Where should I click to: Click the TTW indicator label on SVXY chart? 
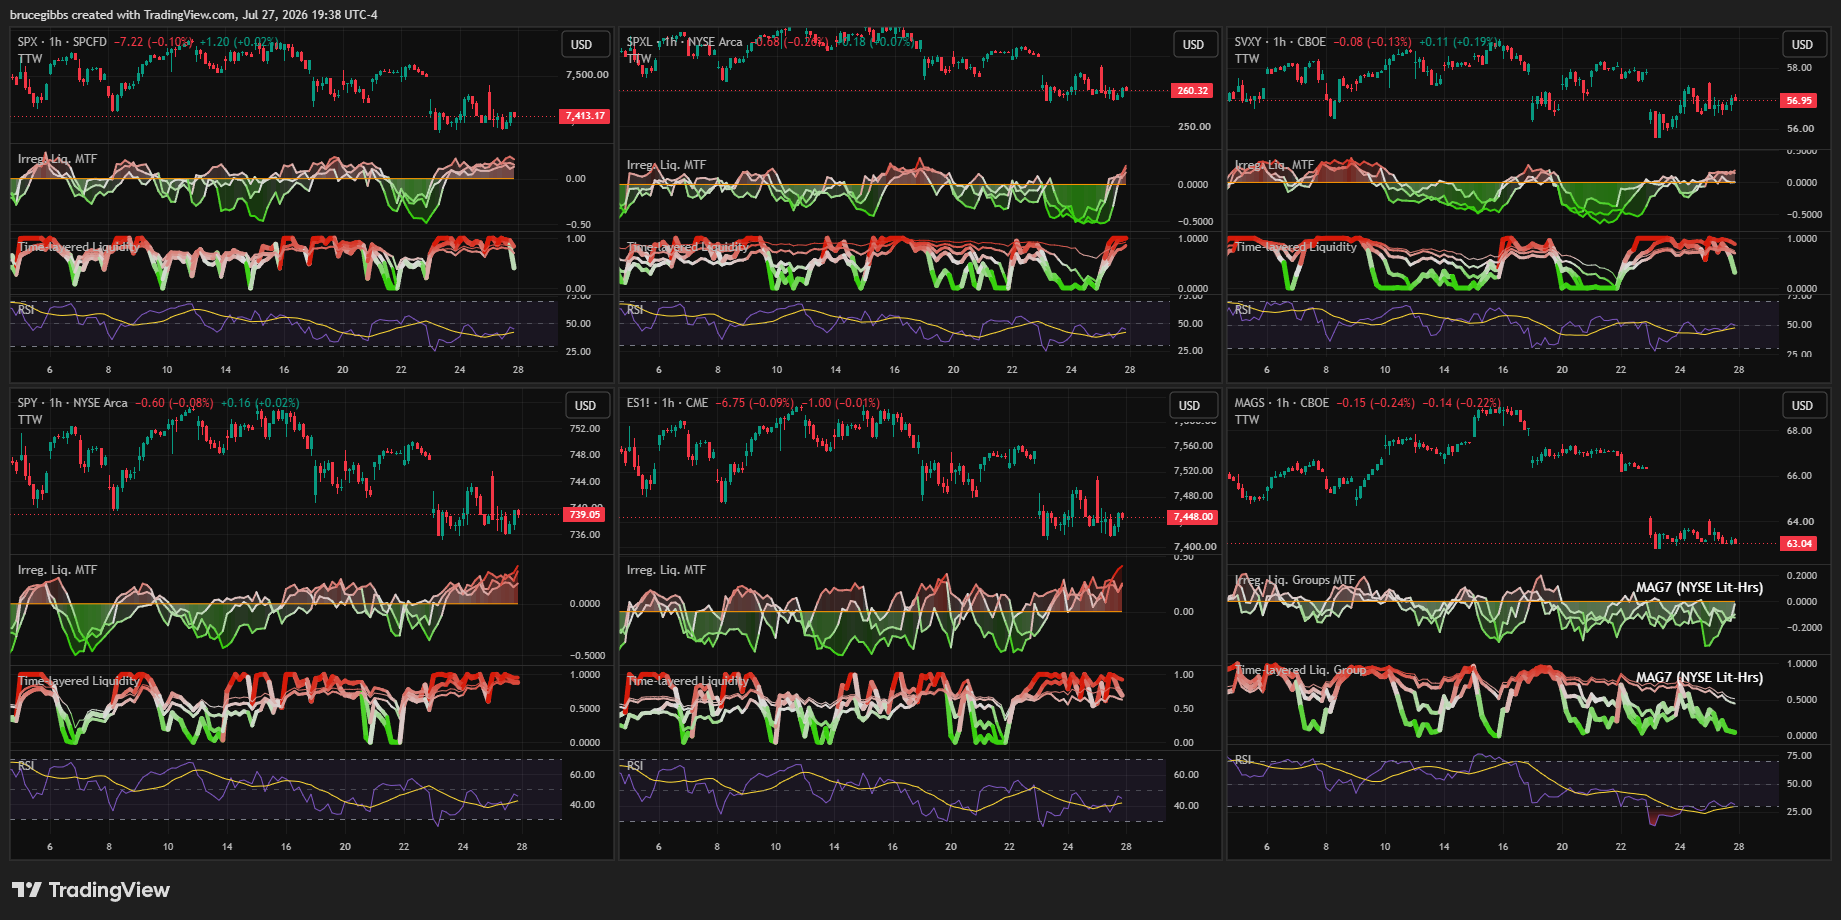pos(1247,59)
